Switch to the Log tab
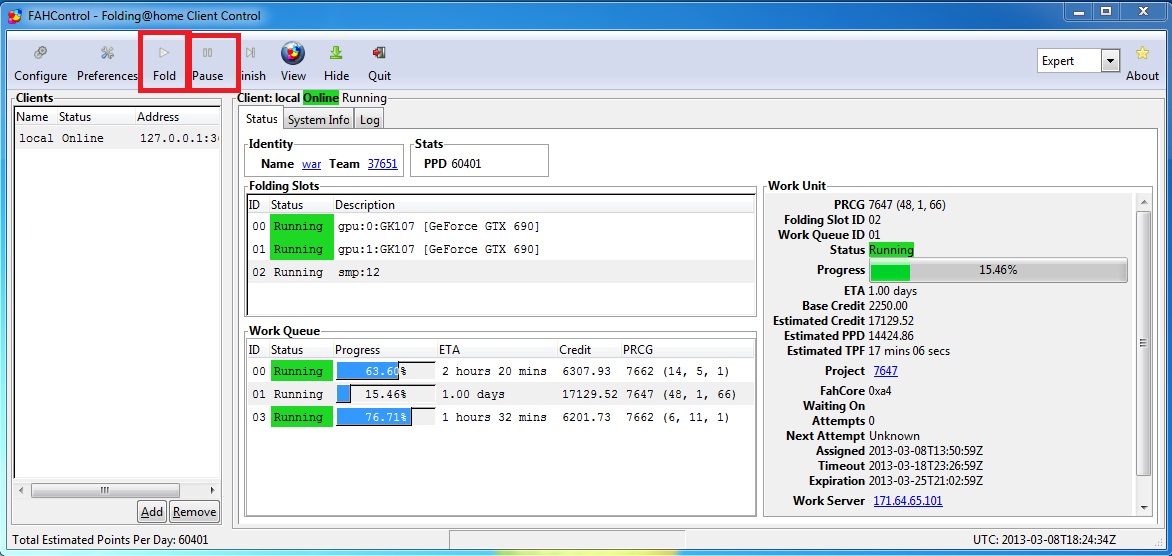 click(x=369, y=120)
